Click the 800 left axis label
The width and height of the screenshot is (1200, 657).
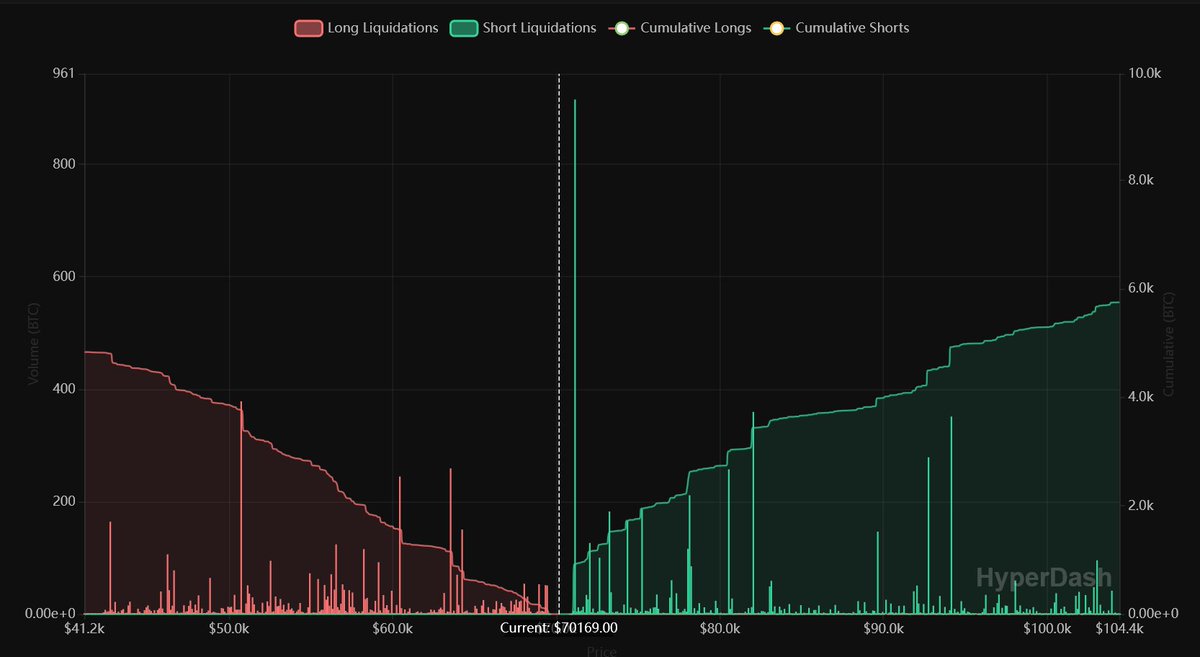click(63, 164)
